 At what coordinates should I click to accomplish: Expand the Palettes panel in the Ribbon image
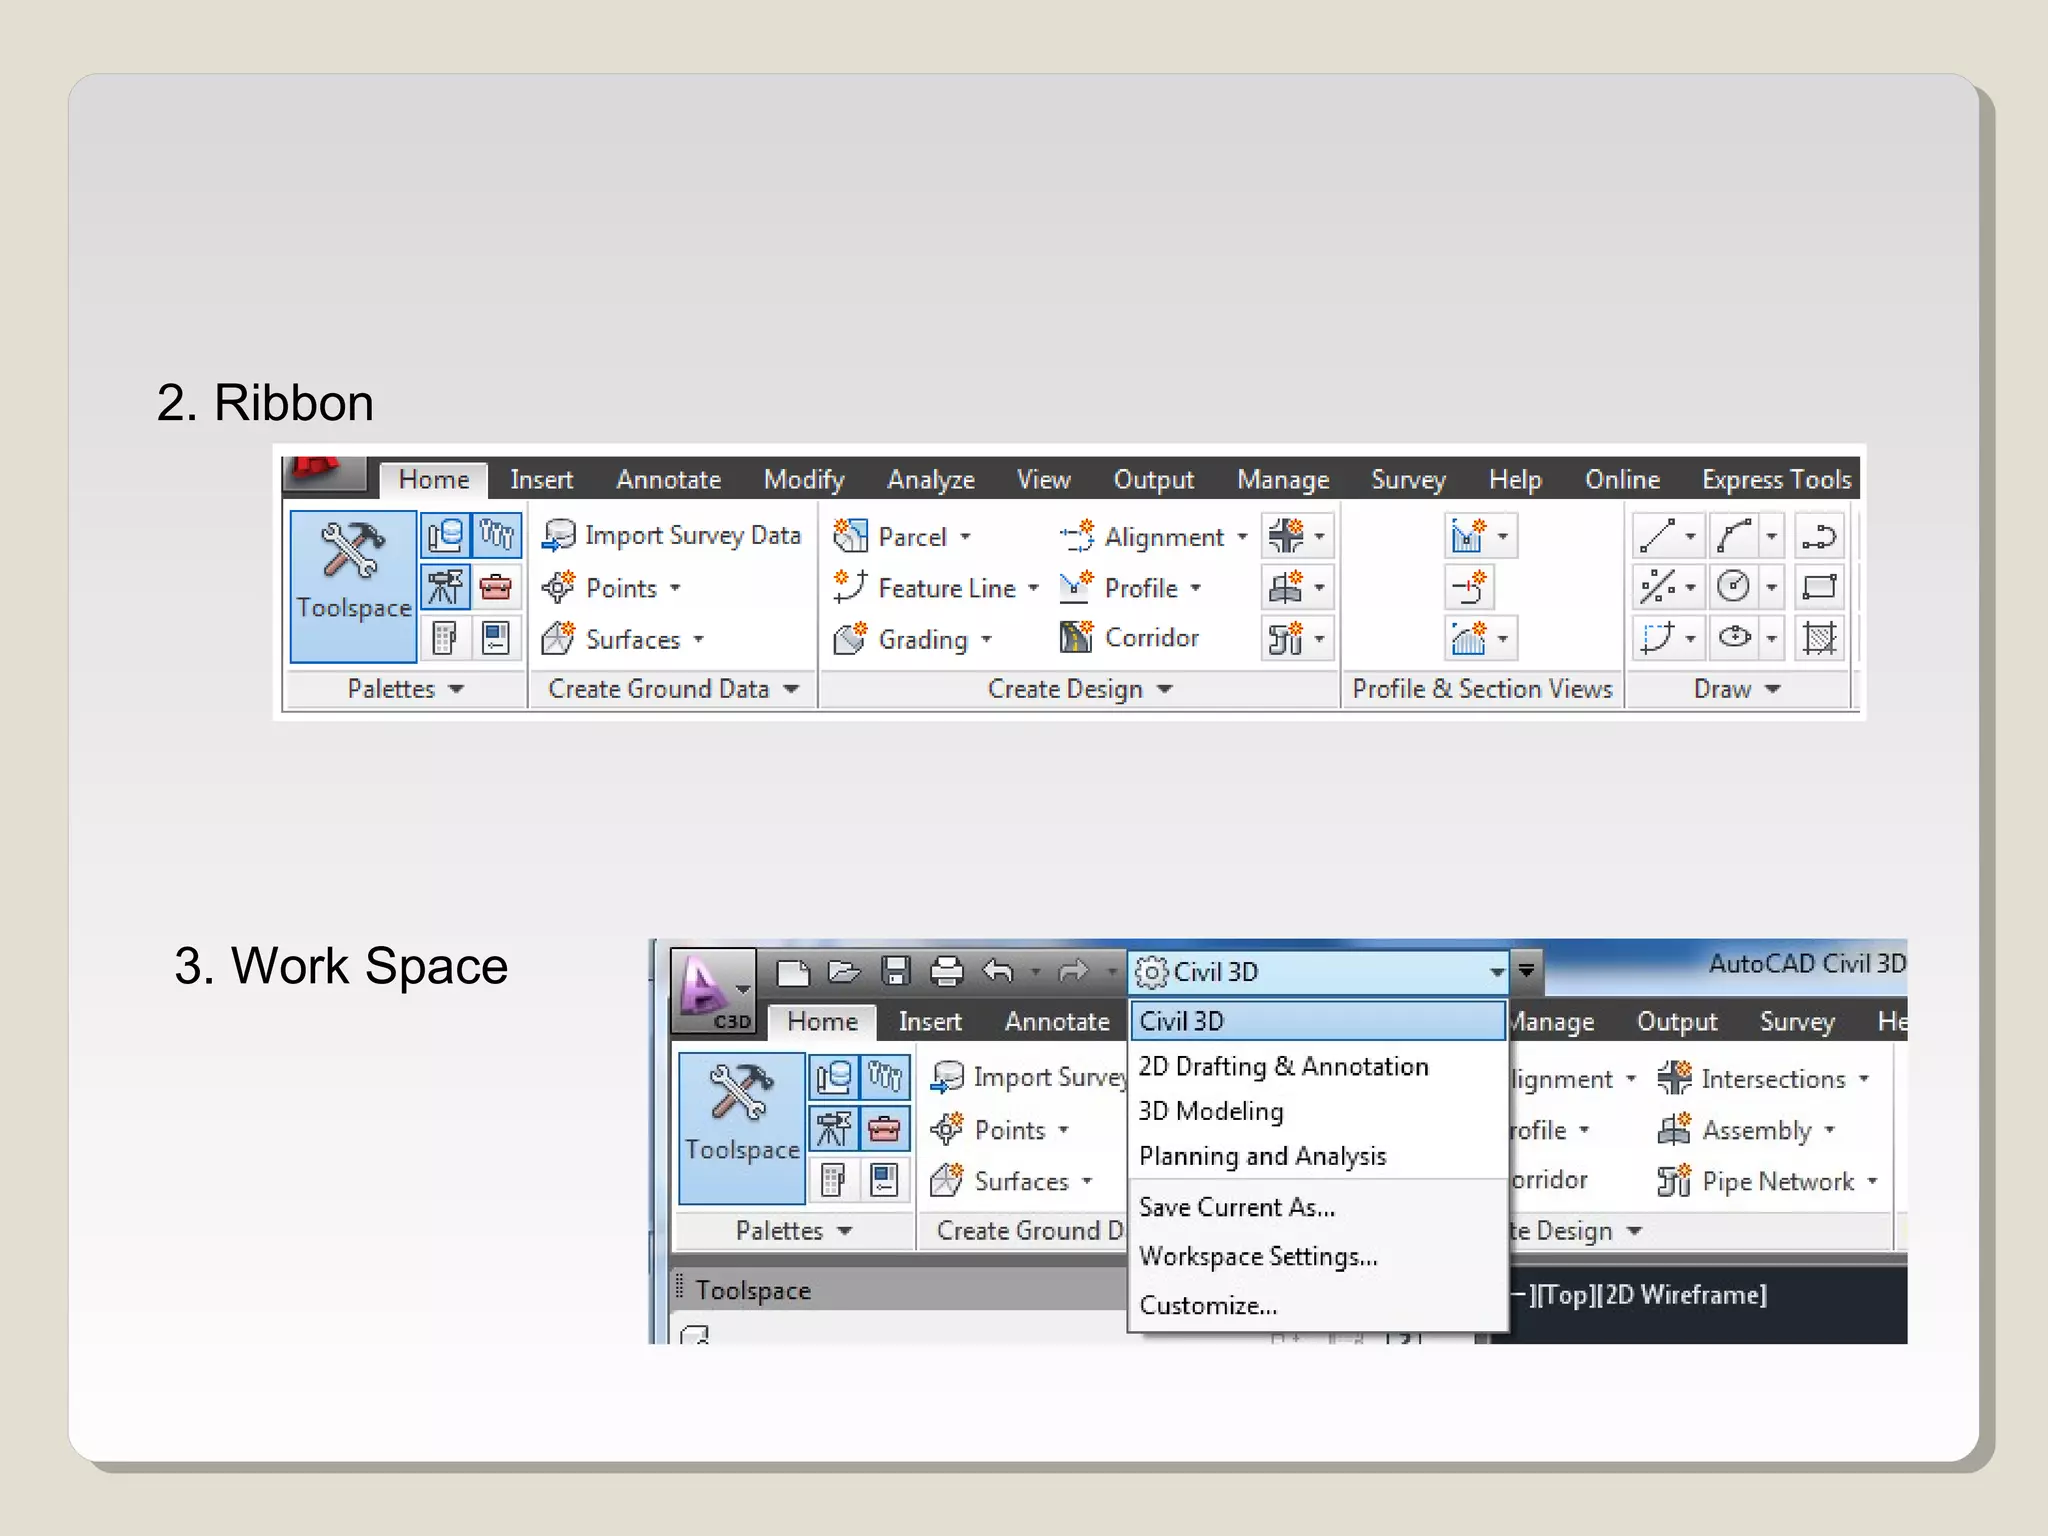click(x=405, y=689)
